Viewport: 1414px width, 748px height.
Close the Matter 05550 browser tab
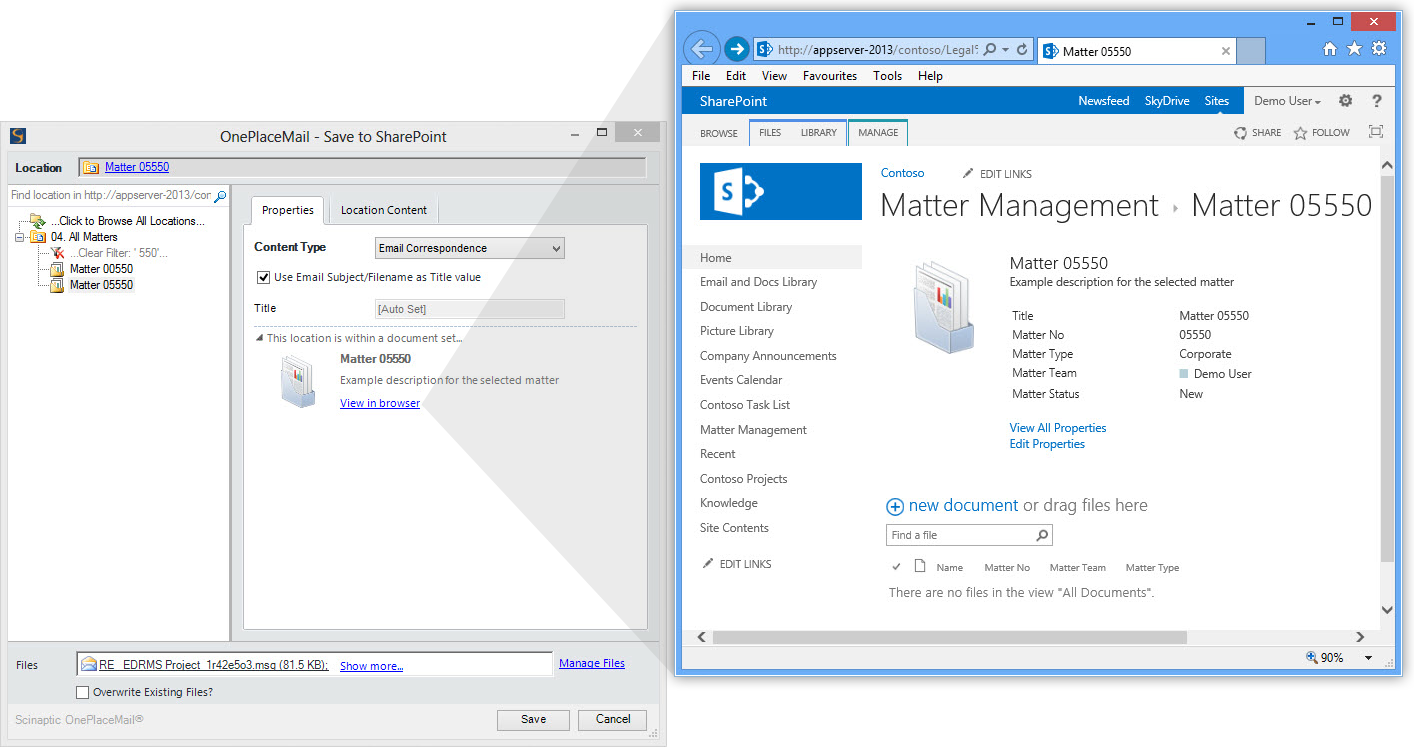click(x=1226, y=51)
